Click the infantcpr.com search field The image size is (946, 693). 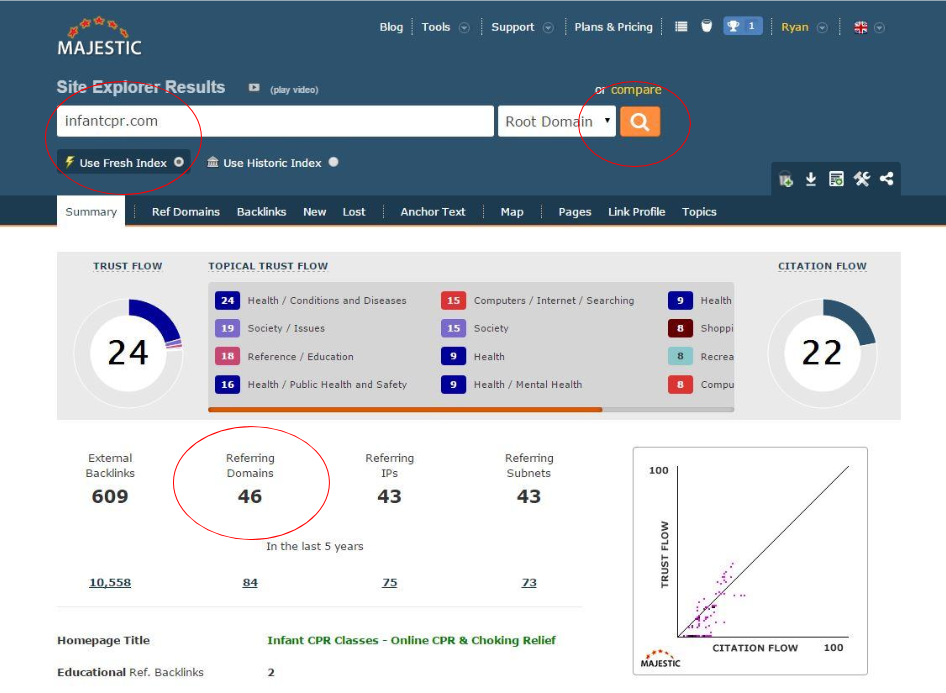click(275, 121)
